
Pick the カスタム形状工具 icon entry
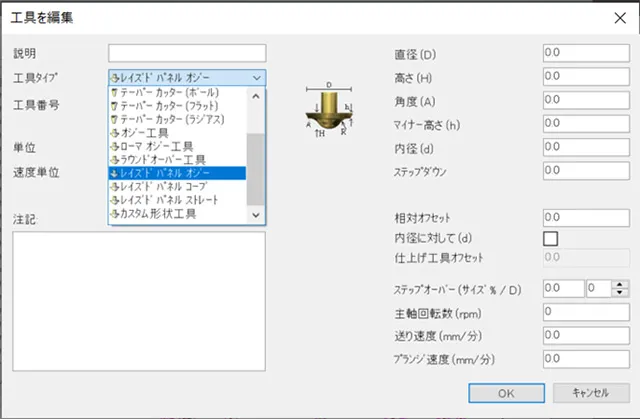tap(115, 214)
